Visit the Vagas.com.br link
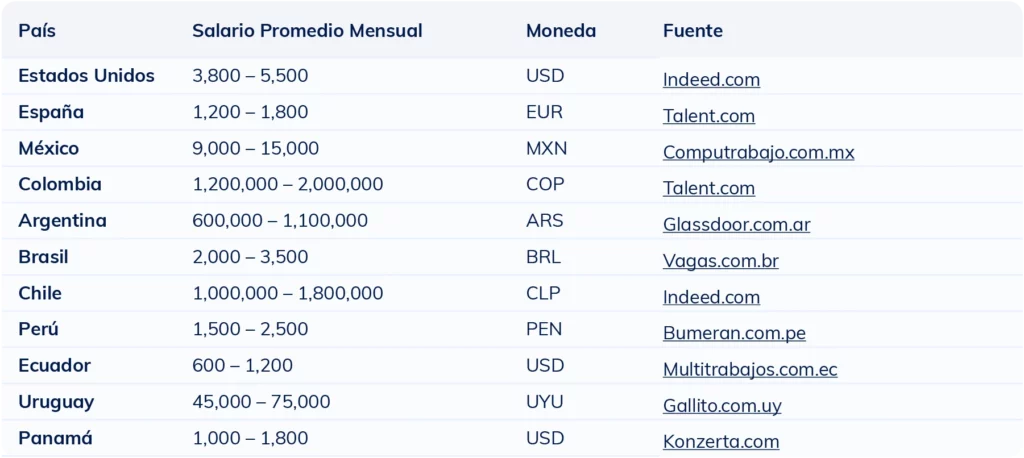The height and width of the screenshot is (458, 1024). (x=720, y=262)
